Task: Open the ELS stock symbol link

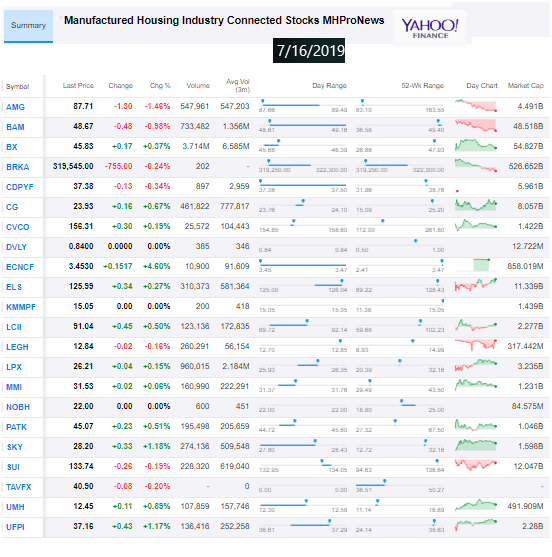Action: 14,287
